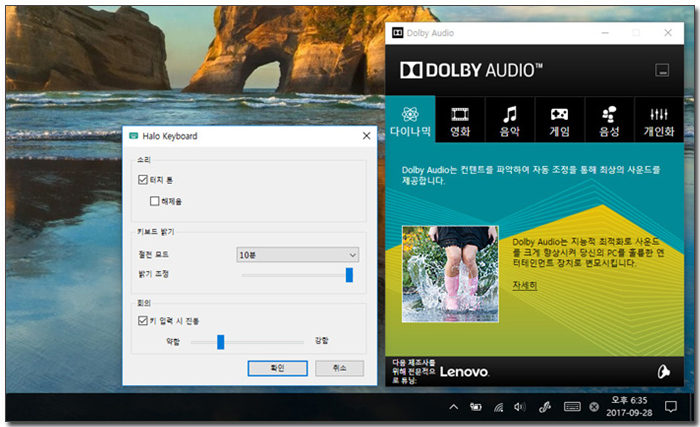700x427 pixels.
Task: Click the 약함 weak label
Action: point(172,342)
